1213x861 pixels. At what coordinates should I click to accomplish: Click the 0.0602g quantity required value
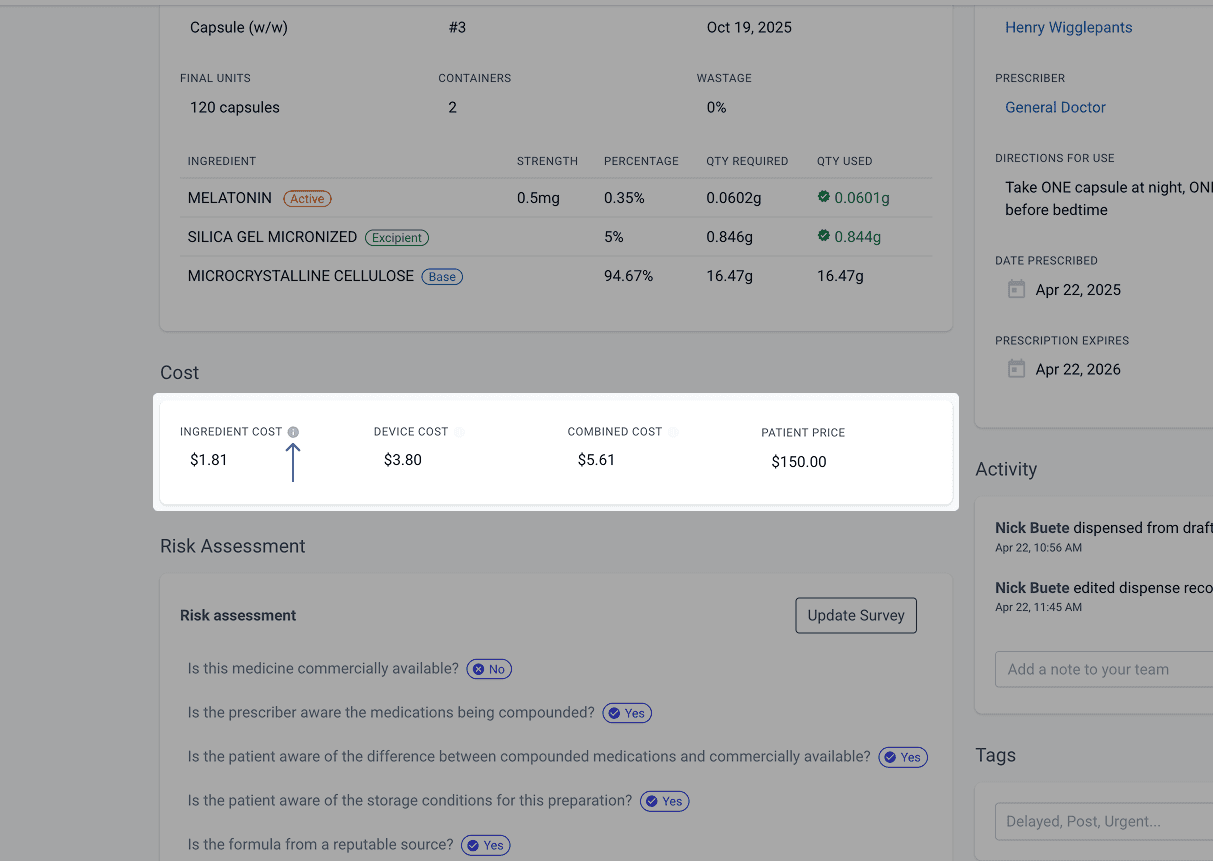[733, 198]
